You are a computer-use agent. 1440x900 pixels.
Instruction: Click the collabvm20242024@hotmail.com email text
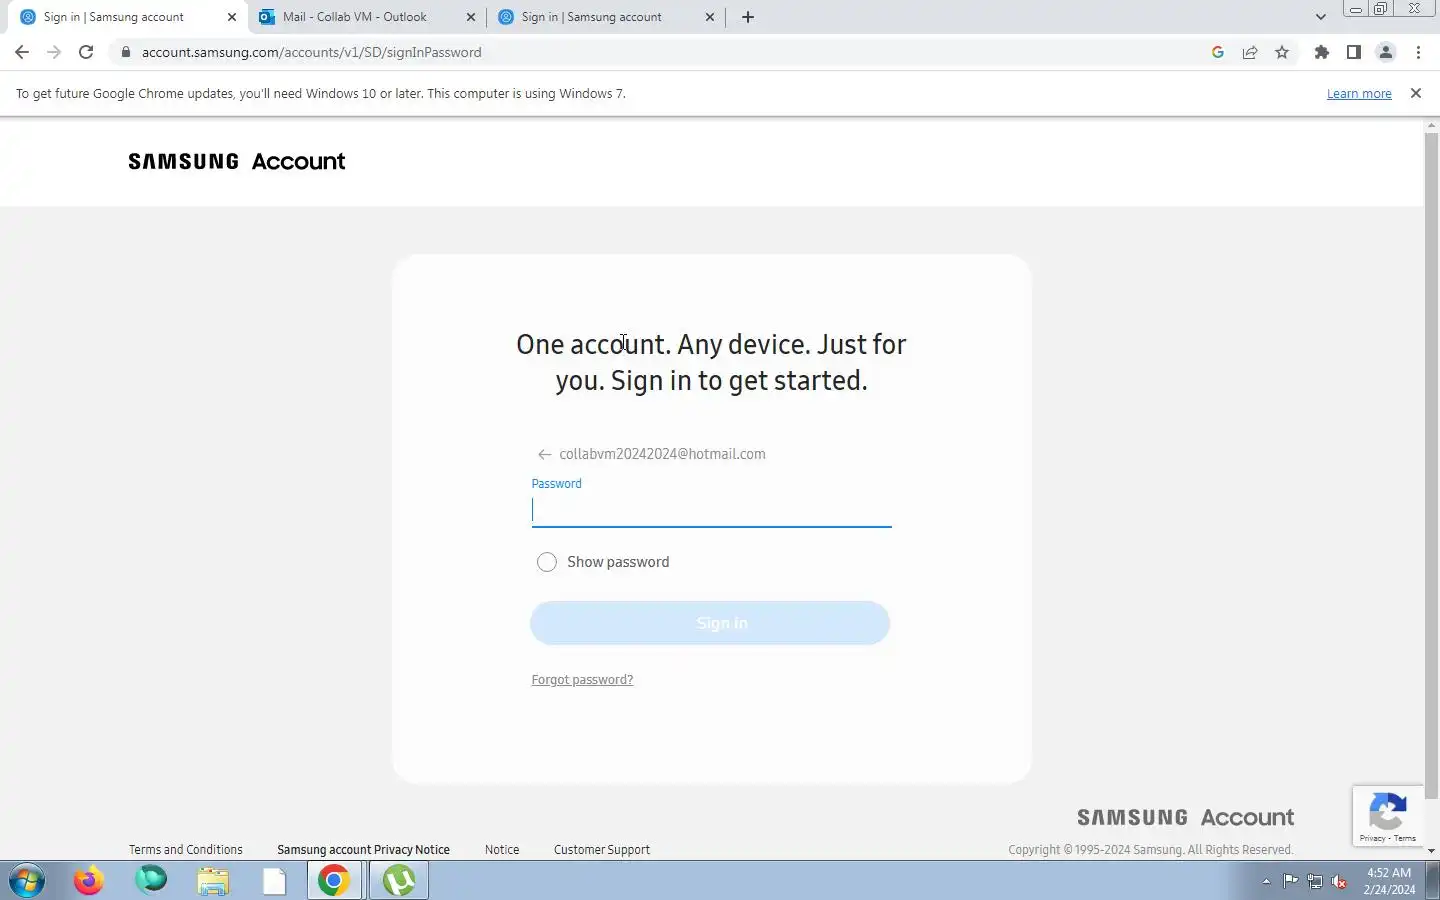tap(662, 454)
